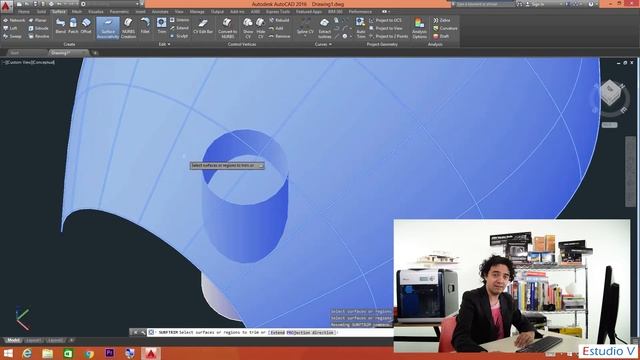Screen dimensions: 640x360
Task: Switch to the Manage ribbon tab
Action: (197, 12)
